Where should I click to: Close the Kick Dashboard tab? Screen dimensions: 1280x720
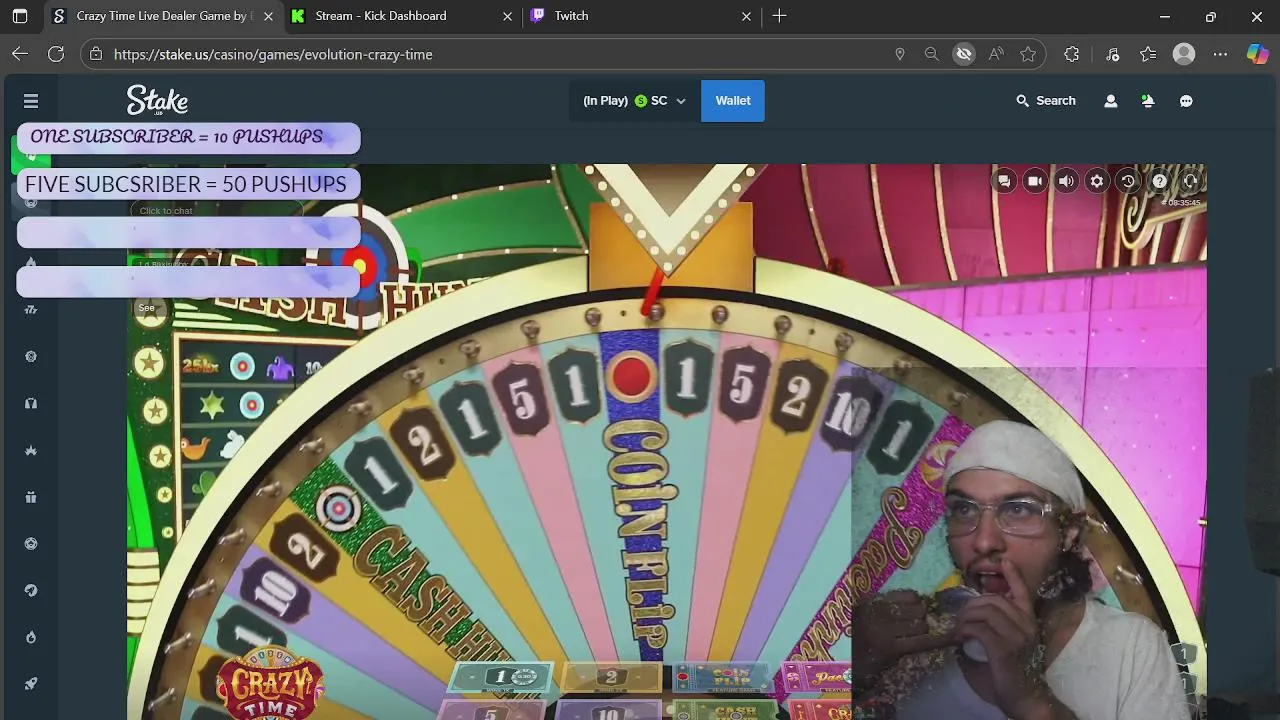click(x=507, y=16)
